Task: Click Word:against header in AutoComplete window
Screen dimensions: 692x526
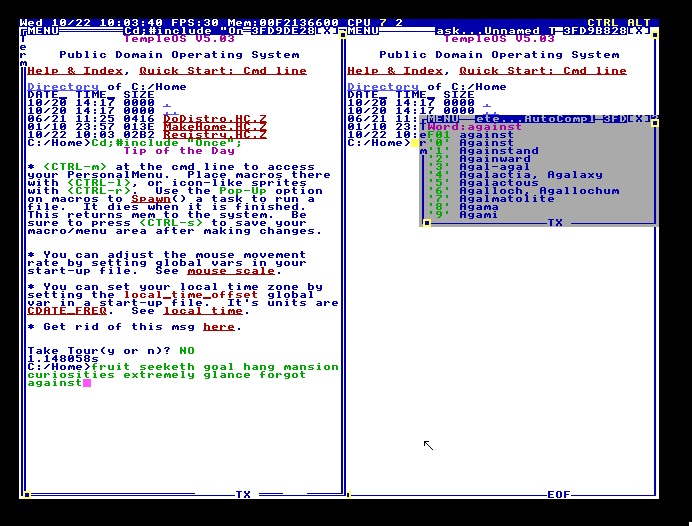Action: pyautogui.click(x=474, y=127)
